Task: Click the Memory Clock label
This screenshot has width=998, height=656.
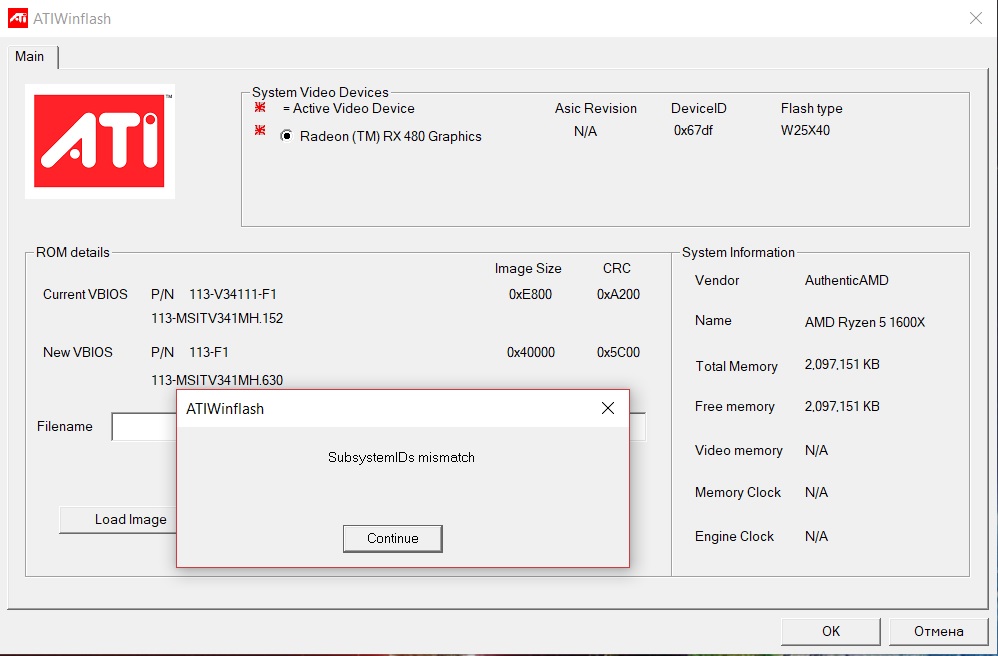Action: 738,492
